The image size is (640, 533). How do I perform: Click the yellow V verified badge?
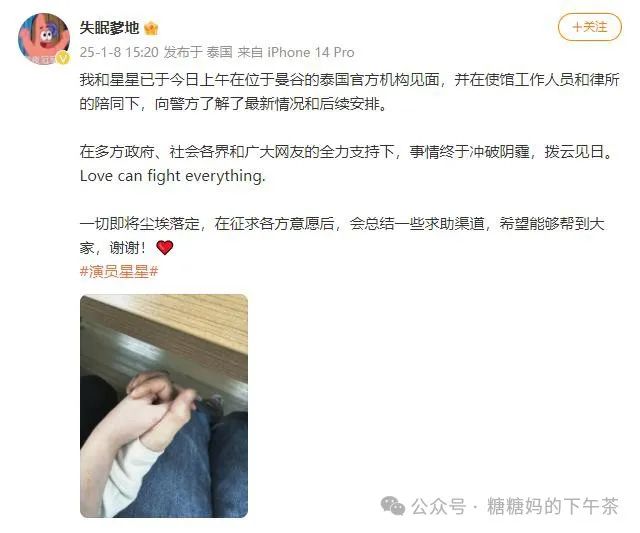[x=62, y=58]
